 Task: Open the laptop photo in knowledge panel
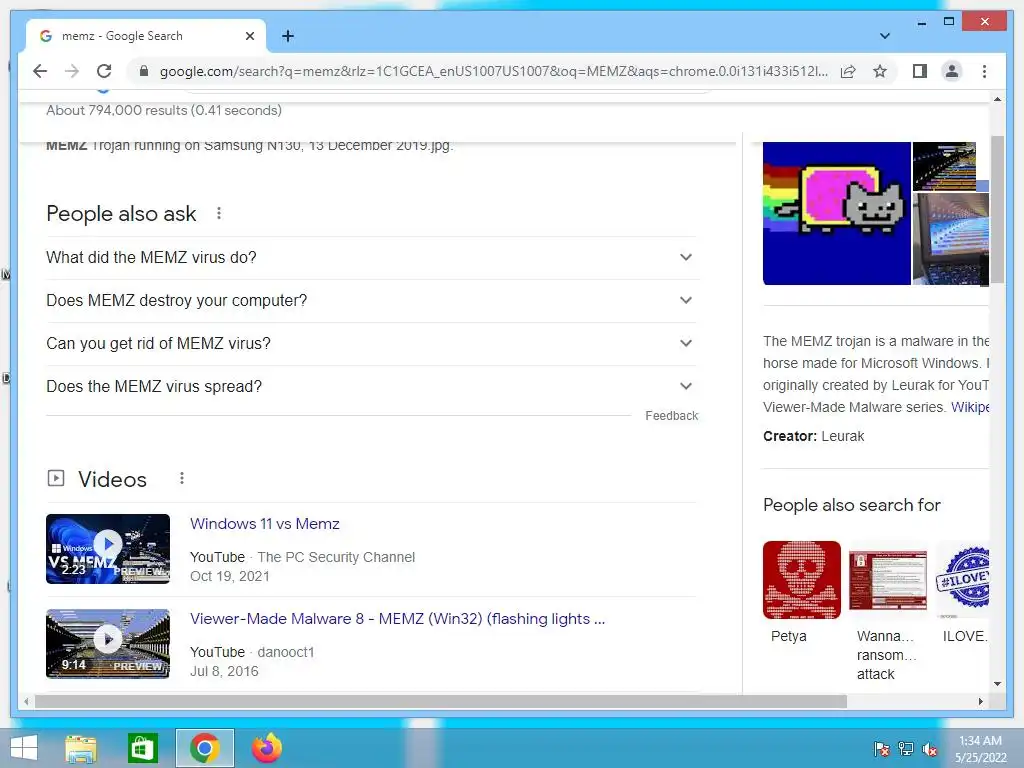point(950,239)
